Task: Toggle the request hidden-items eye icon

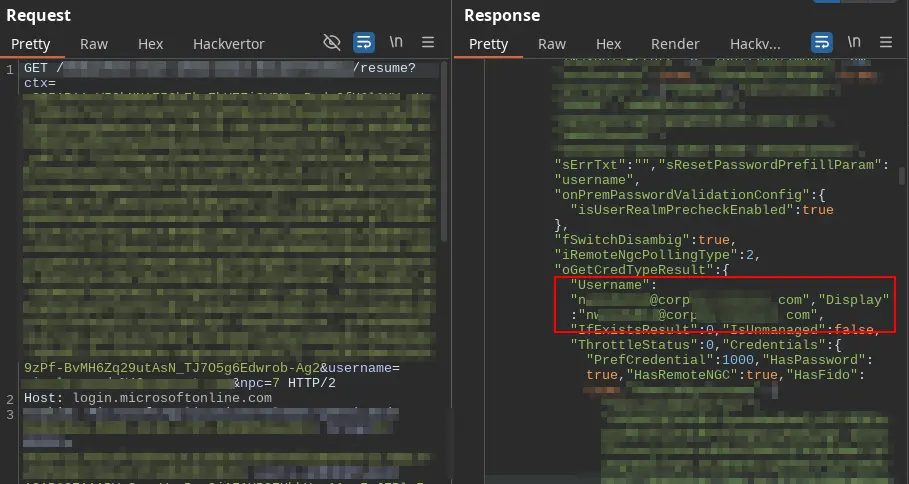Action: [x=332, y=43]
